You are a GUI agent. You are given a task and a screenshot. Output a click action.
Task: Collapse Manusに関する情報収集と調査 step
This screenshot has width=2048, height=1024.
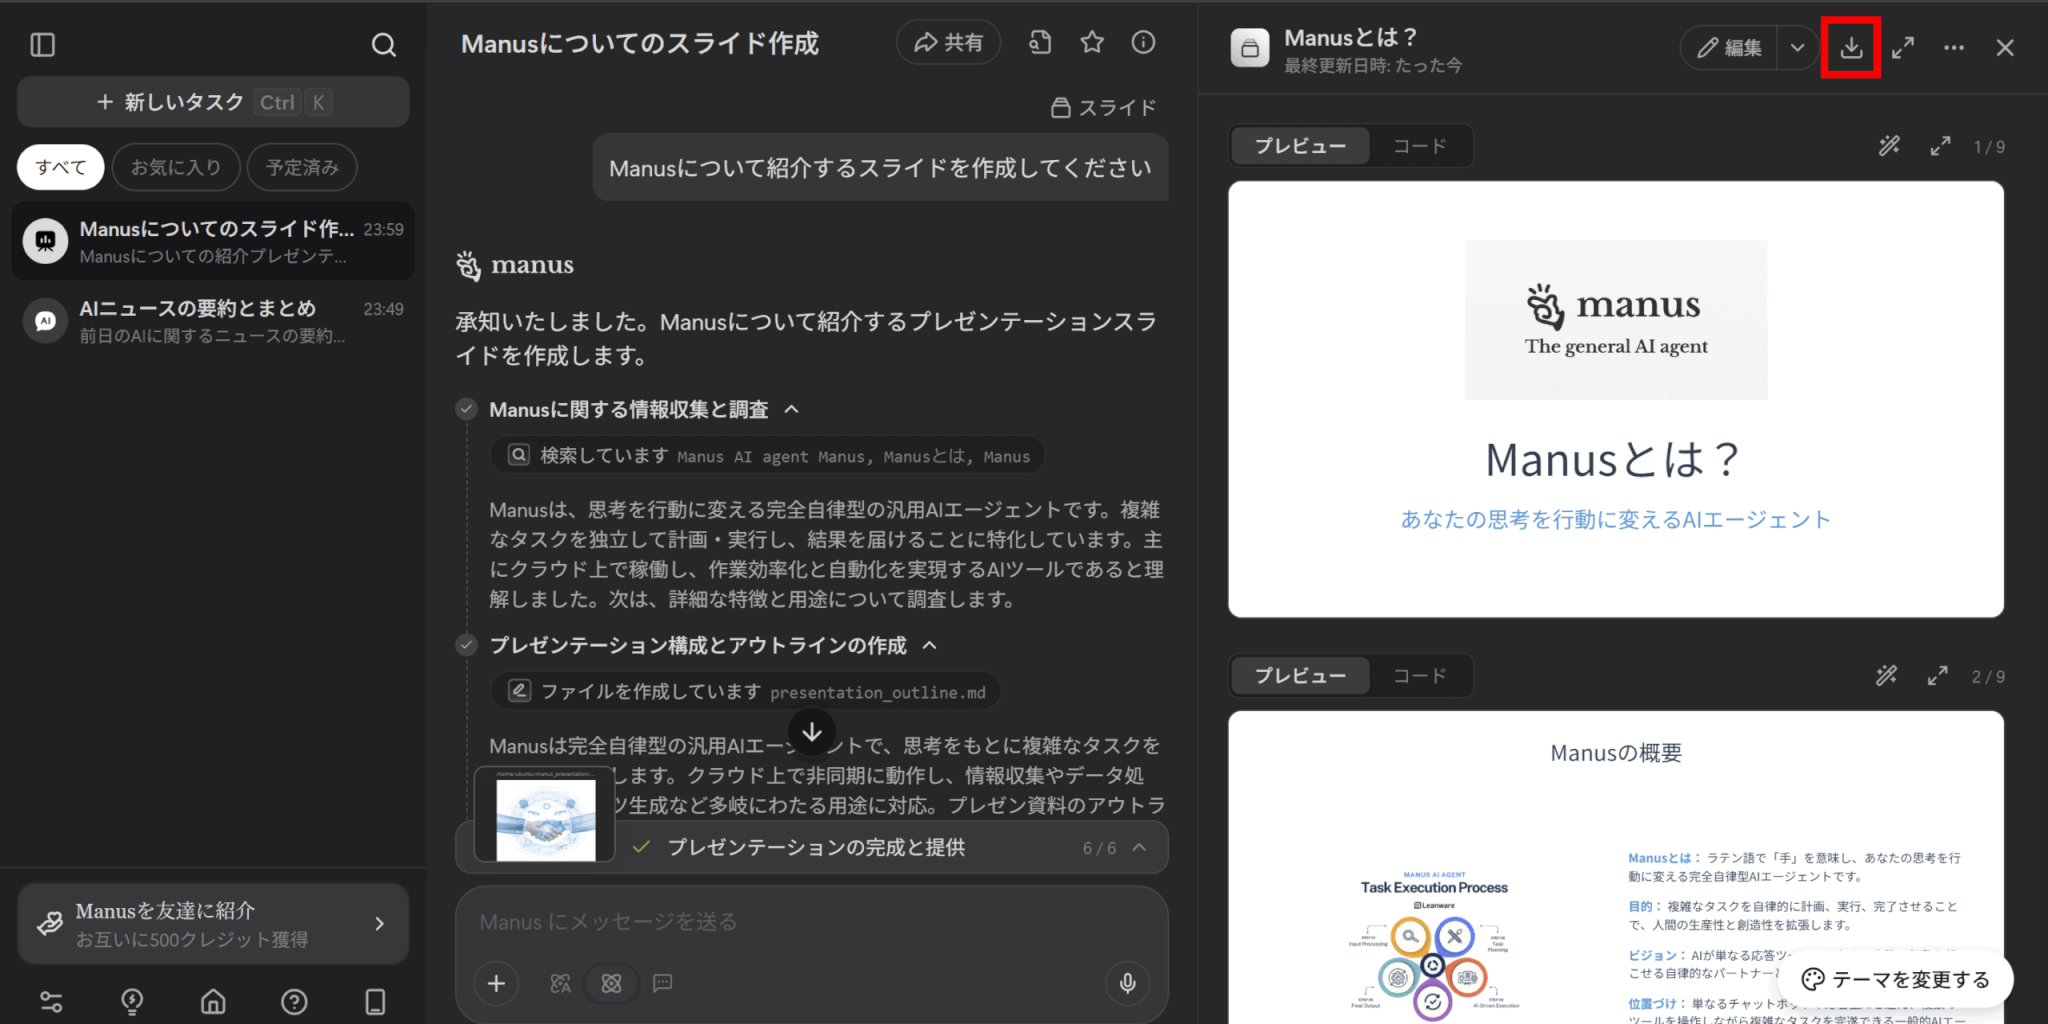[792, 409]
